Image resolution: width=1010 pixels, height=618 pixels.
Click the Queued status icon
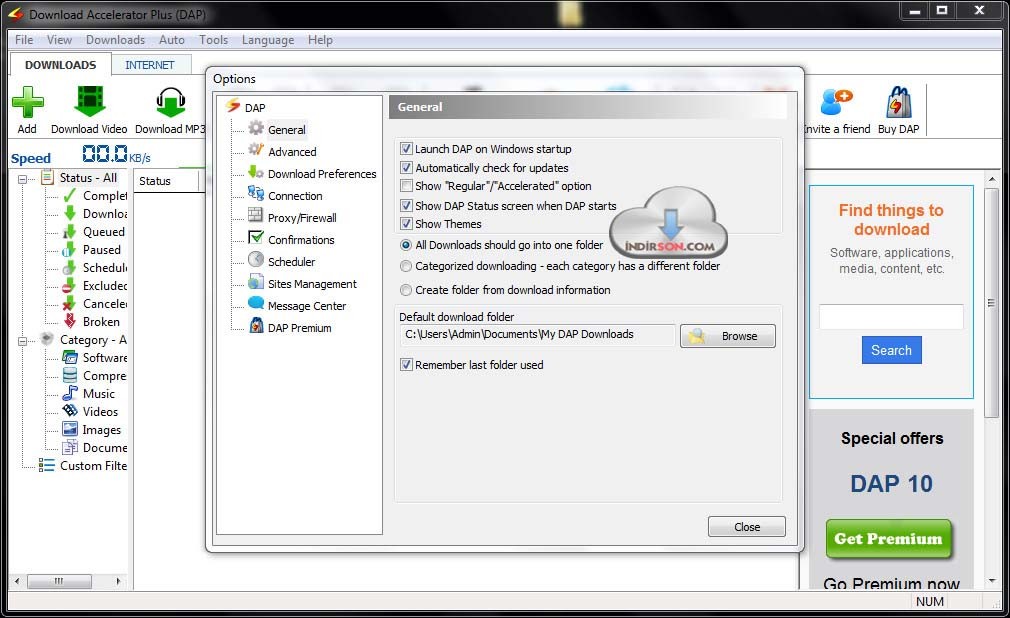coord(70,231)
